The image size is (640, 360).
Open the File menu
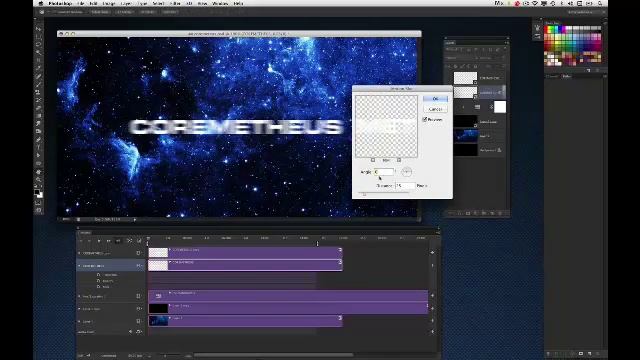coord(81,3)
